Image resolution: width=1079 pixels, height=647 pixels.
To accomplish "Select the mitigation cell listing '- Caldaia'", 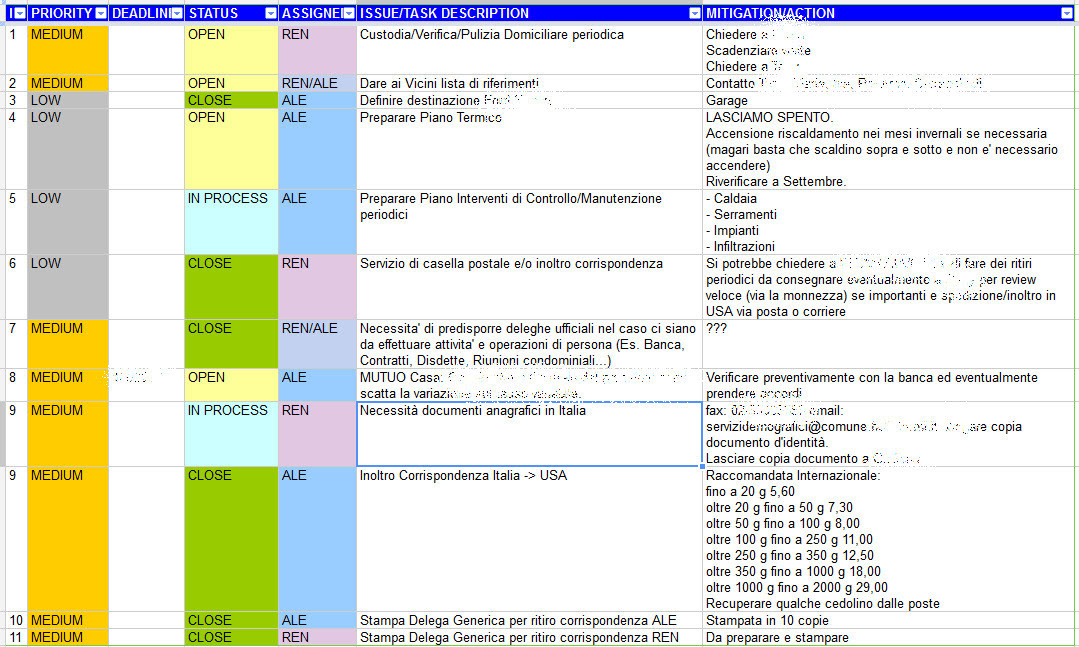I will [x=890, y=222].
